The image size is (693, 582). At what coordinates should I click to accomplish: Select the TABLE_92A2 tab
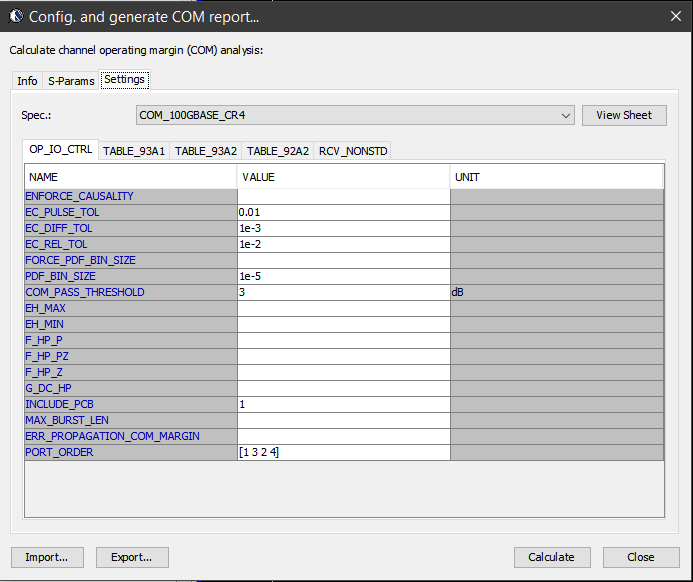point(278,151)
